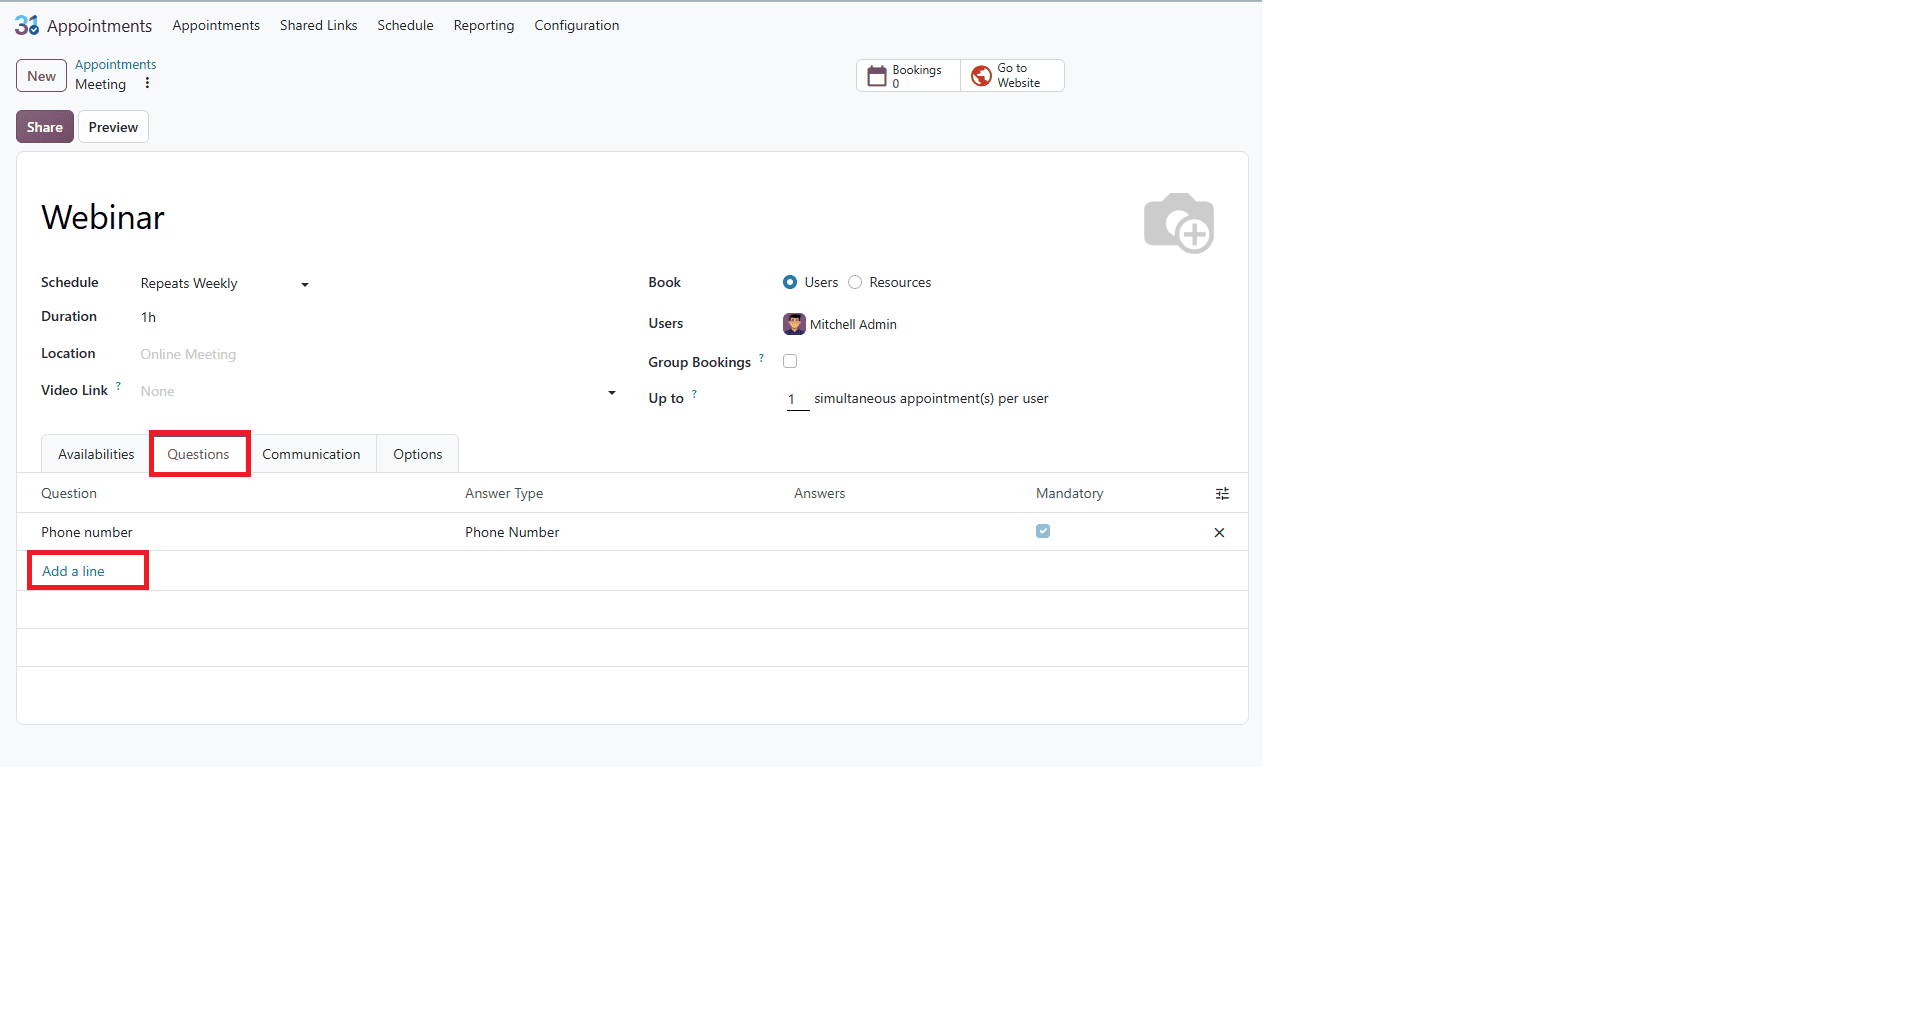
Task: Click the Share button
Action: pos(45,127)
